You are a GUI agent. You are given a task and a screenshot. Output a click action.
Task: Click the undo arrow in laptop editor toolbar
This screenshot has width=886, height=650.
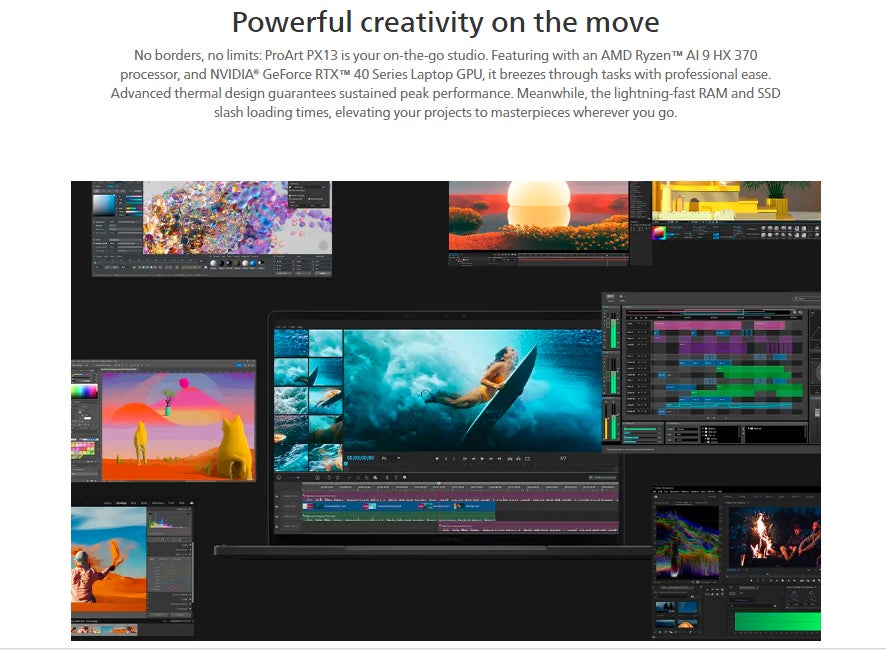[329, 478]
